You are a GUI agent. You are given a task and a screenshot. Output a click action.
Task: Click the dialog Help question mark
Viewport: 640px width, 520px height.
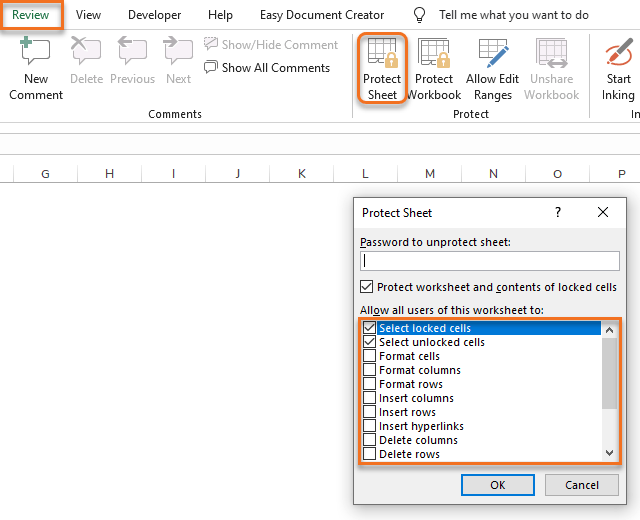point(558,212)
